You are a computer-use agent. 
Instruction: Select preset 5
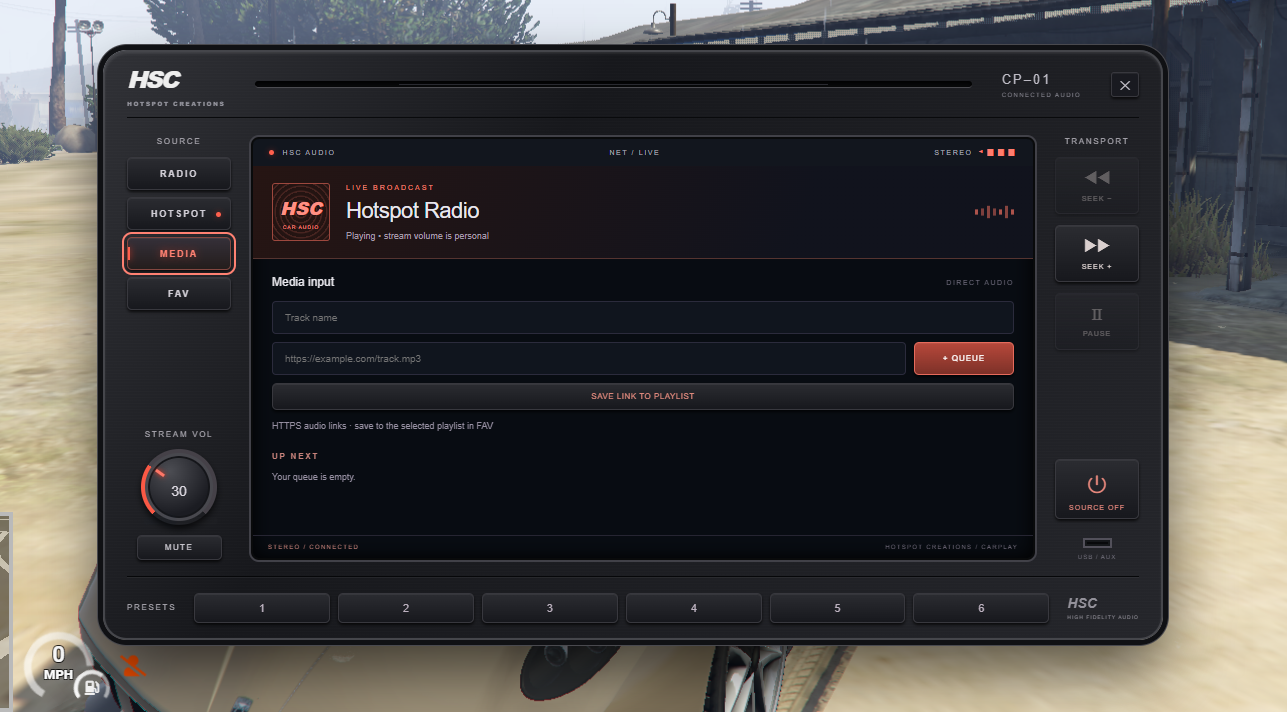coord(837,608)
